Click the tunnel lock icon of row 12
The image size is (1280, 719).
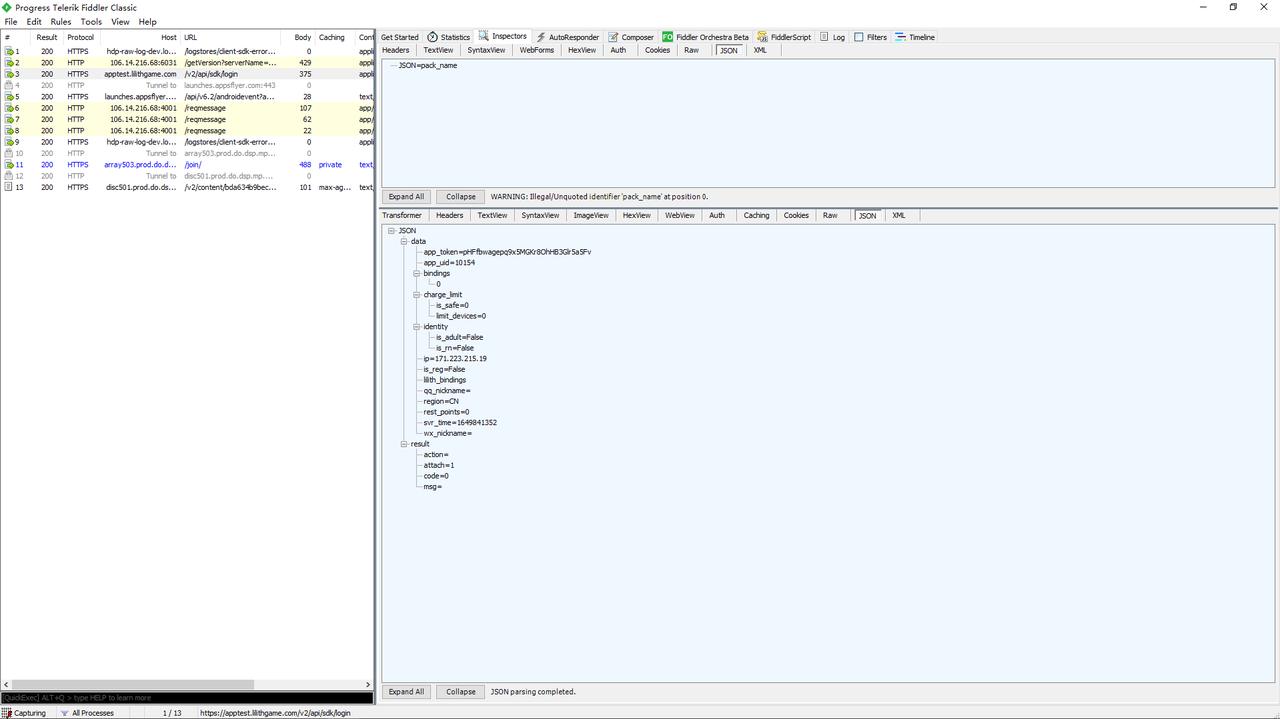point(9,176)
